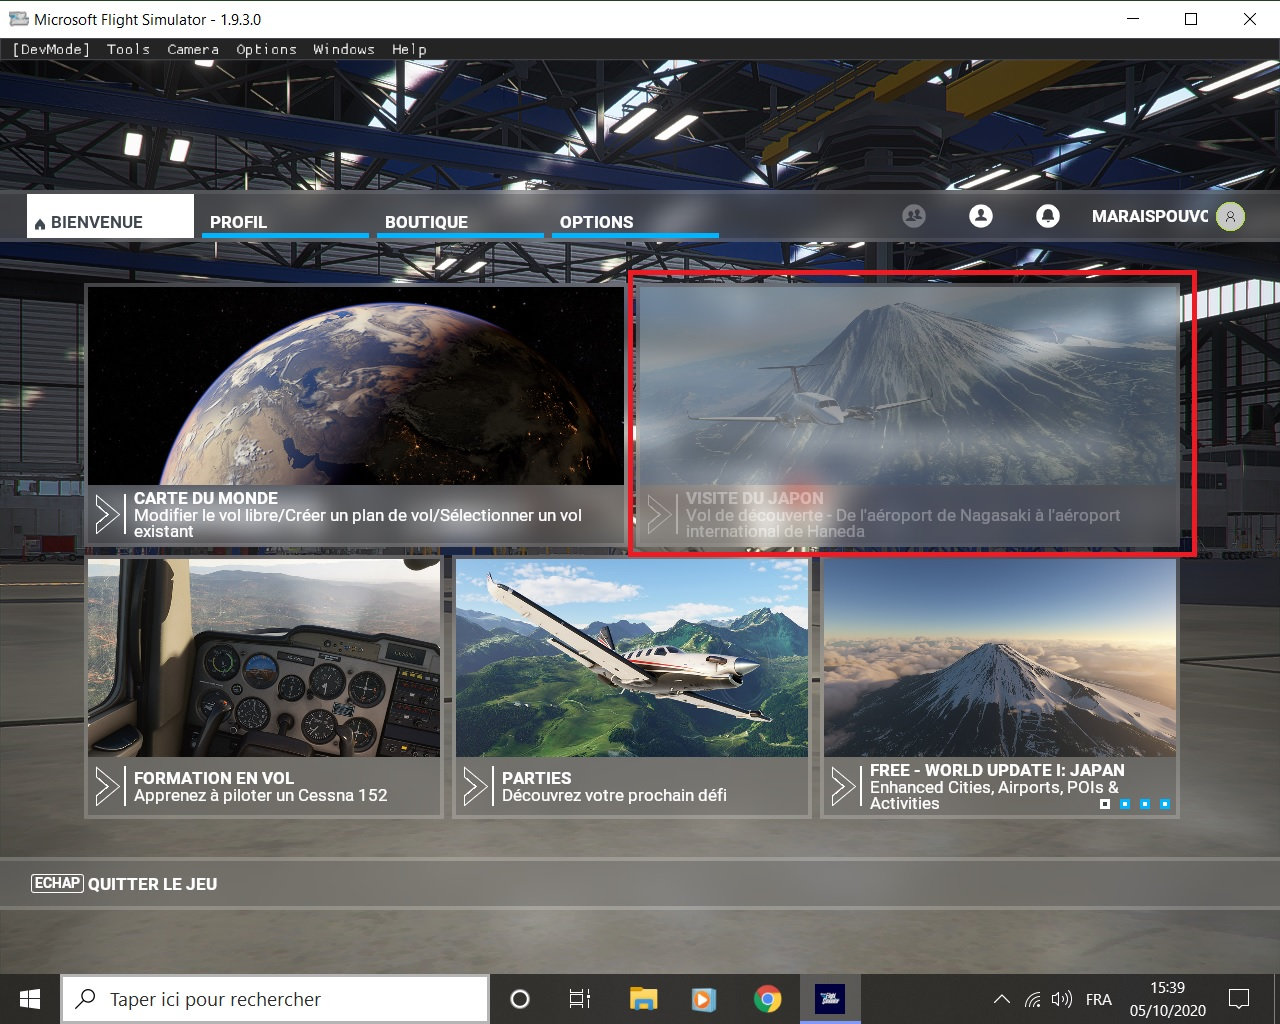Click QUITTER LE JEU
1280x1024 pixels.
pos(124,884)
